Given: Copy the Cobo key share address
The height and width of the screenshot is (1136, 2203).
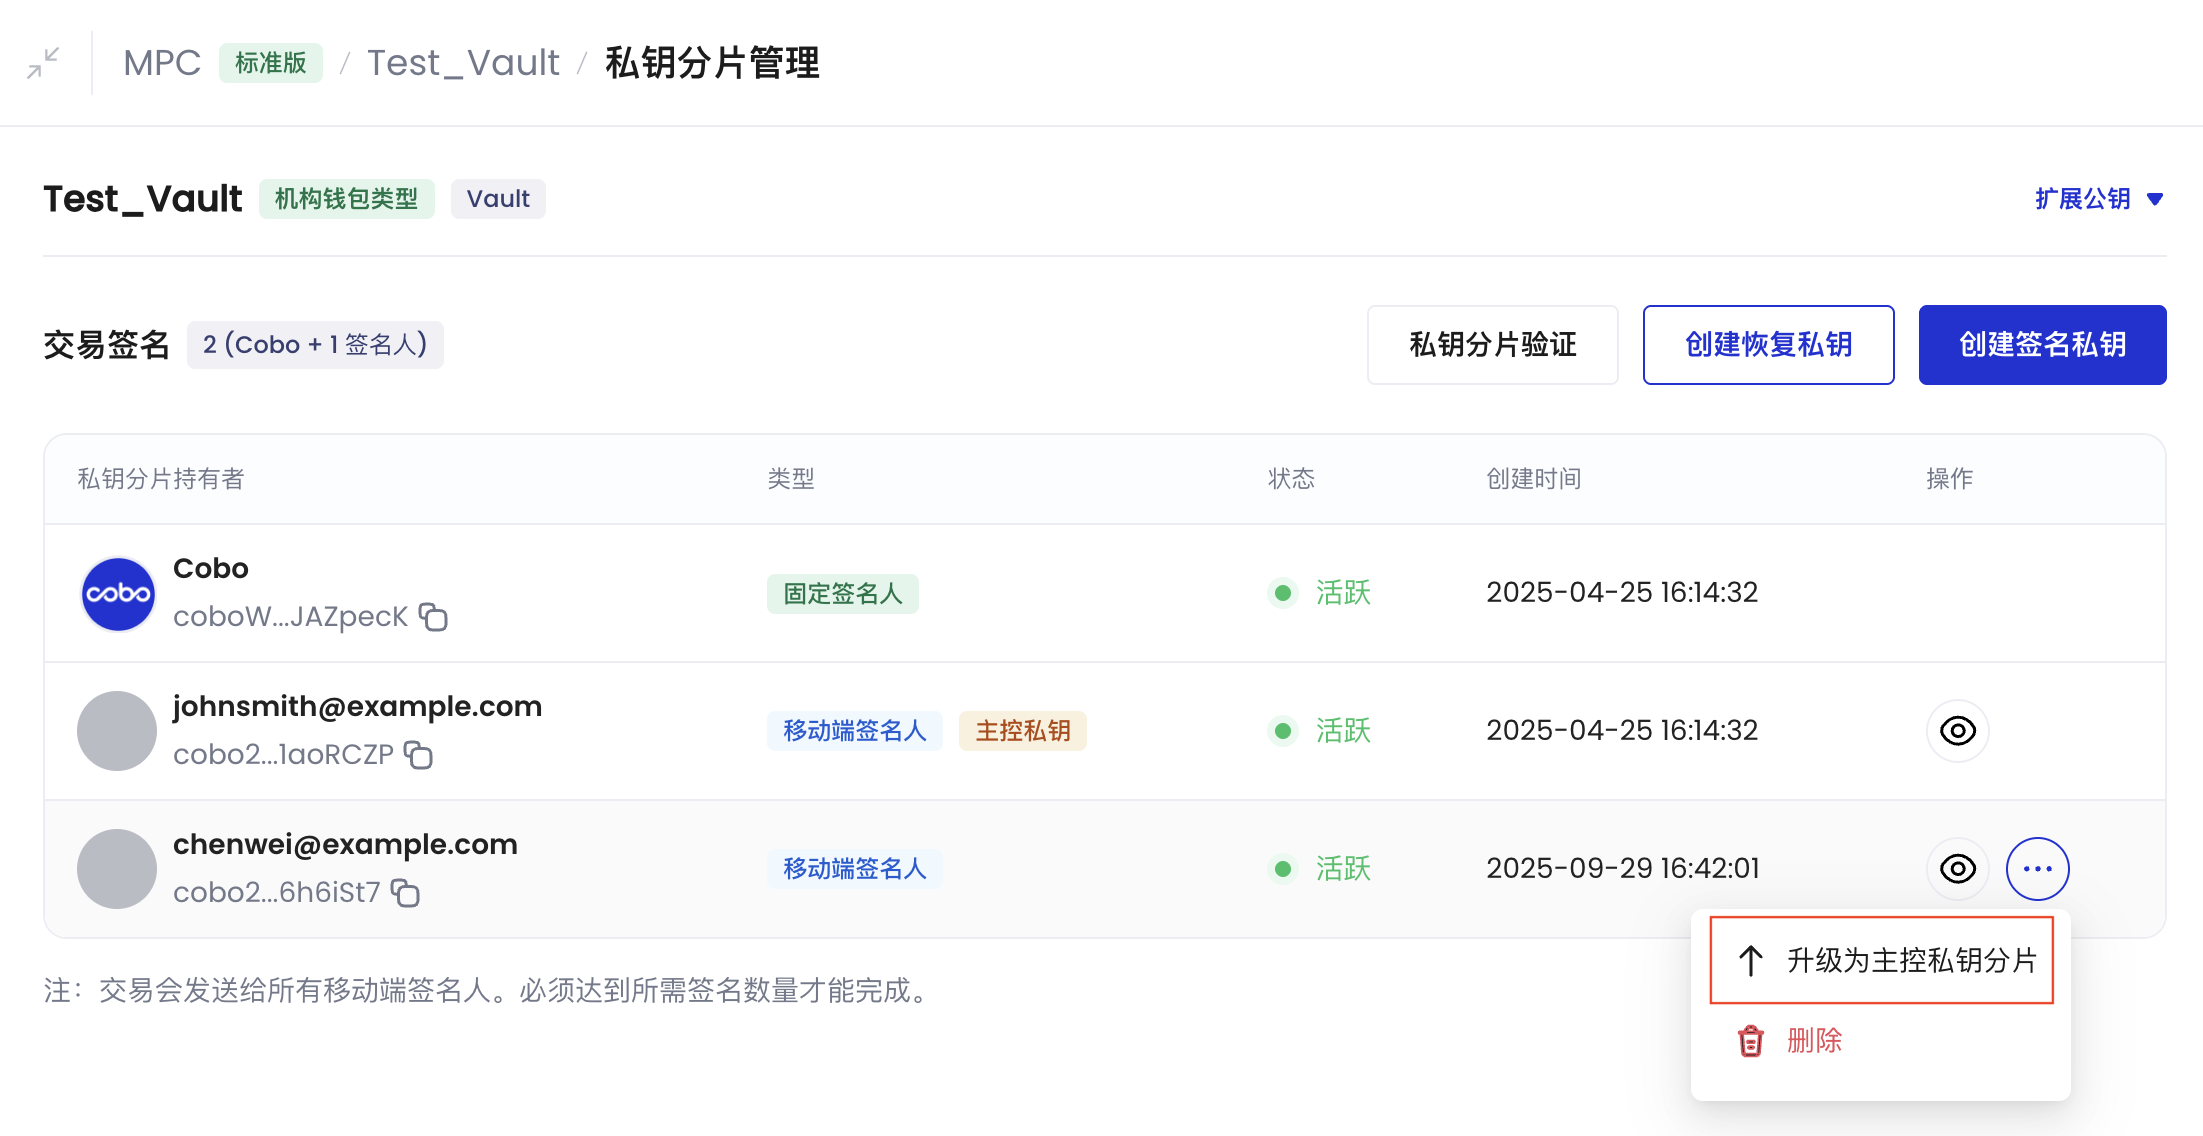Looking at the screenshot, I should coord(433,617).
